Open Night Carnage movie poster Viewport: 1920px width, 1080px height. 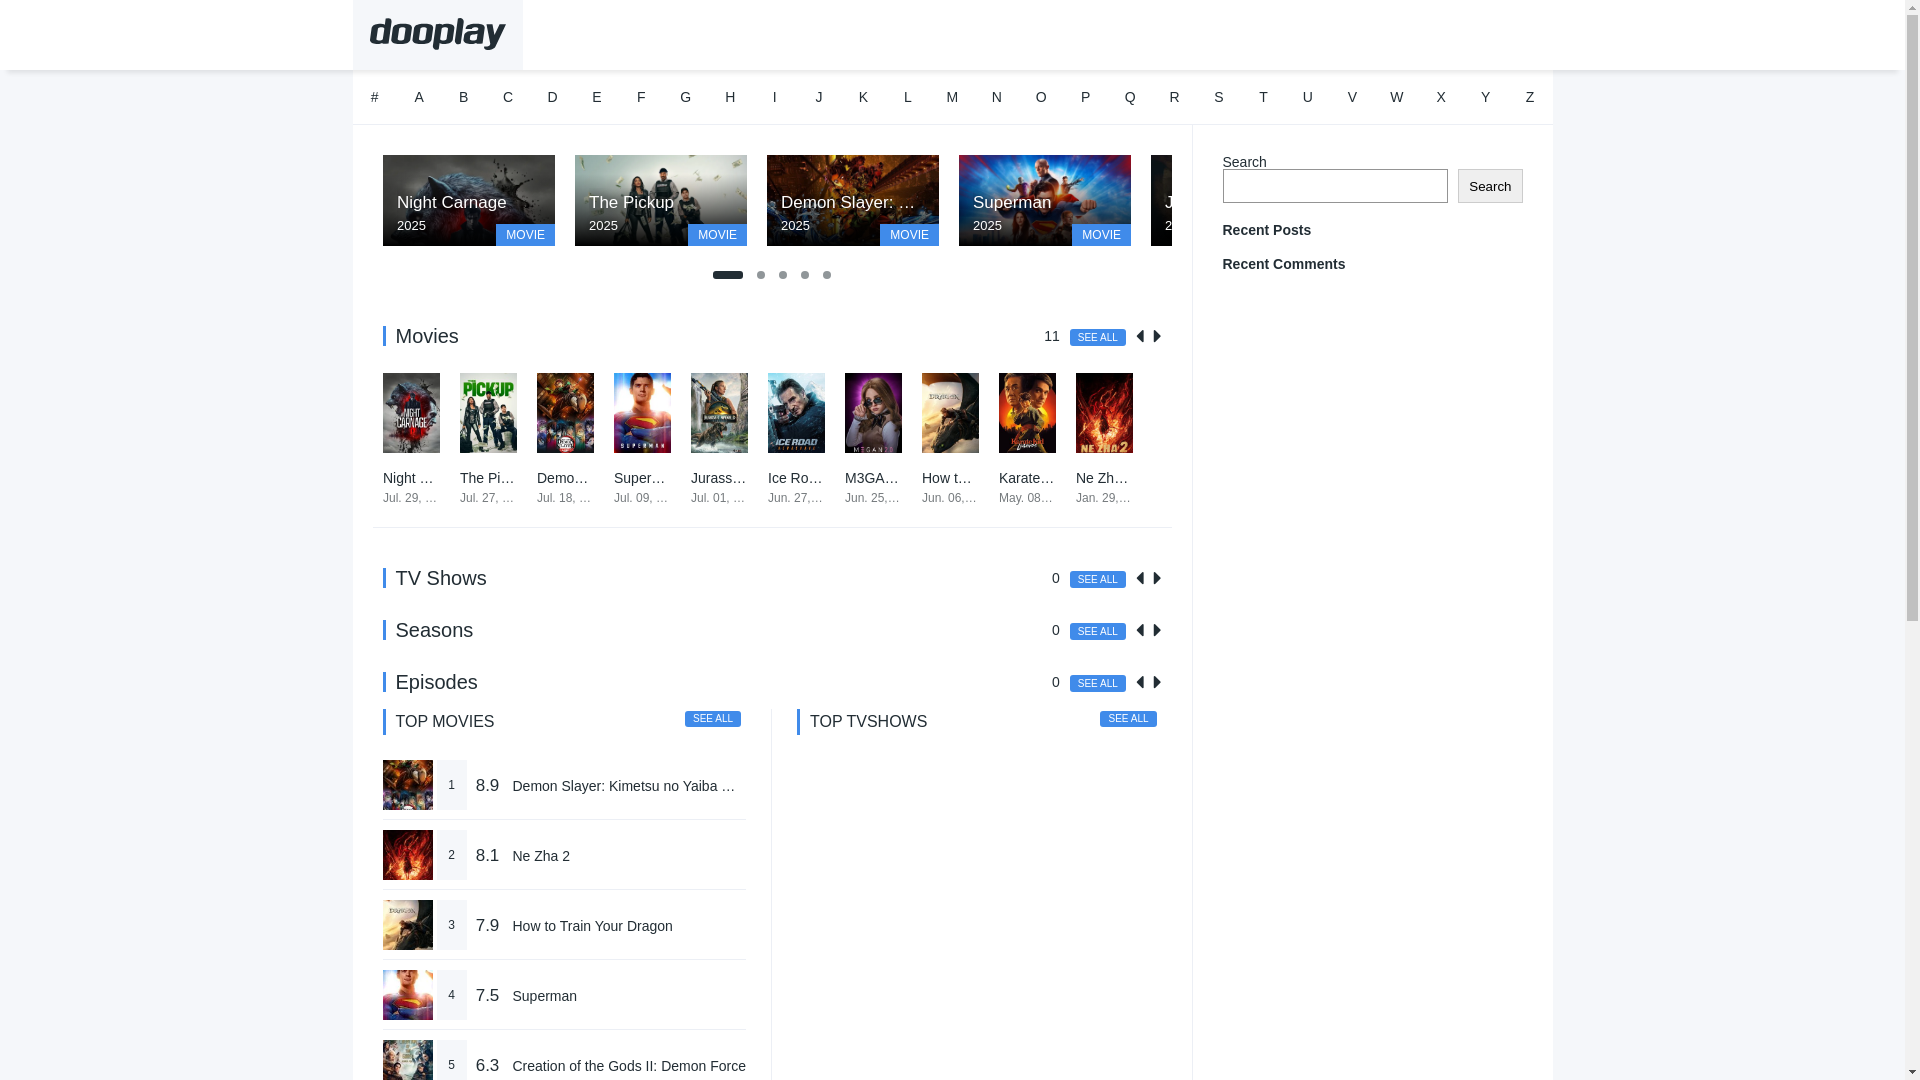coord(411,413)
